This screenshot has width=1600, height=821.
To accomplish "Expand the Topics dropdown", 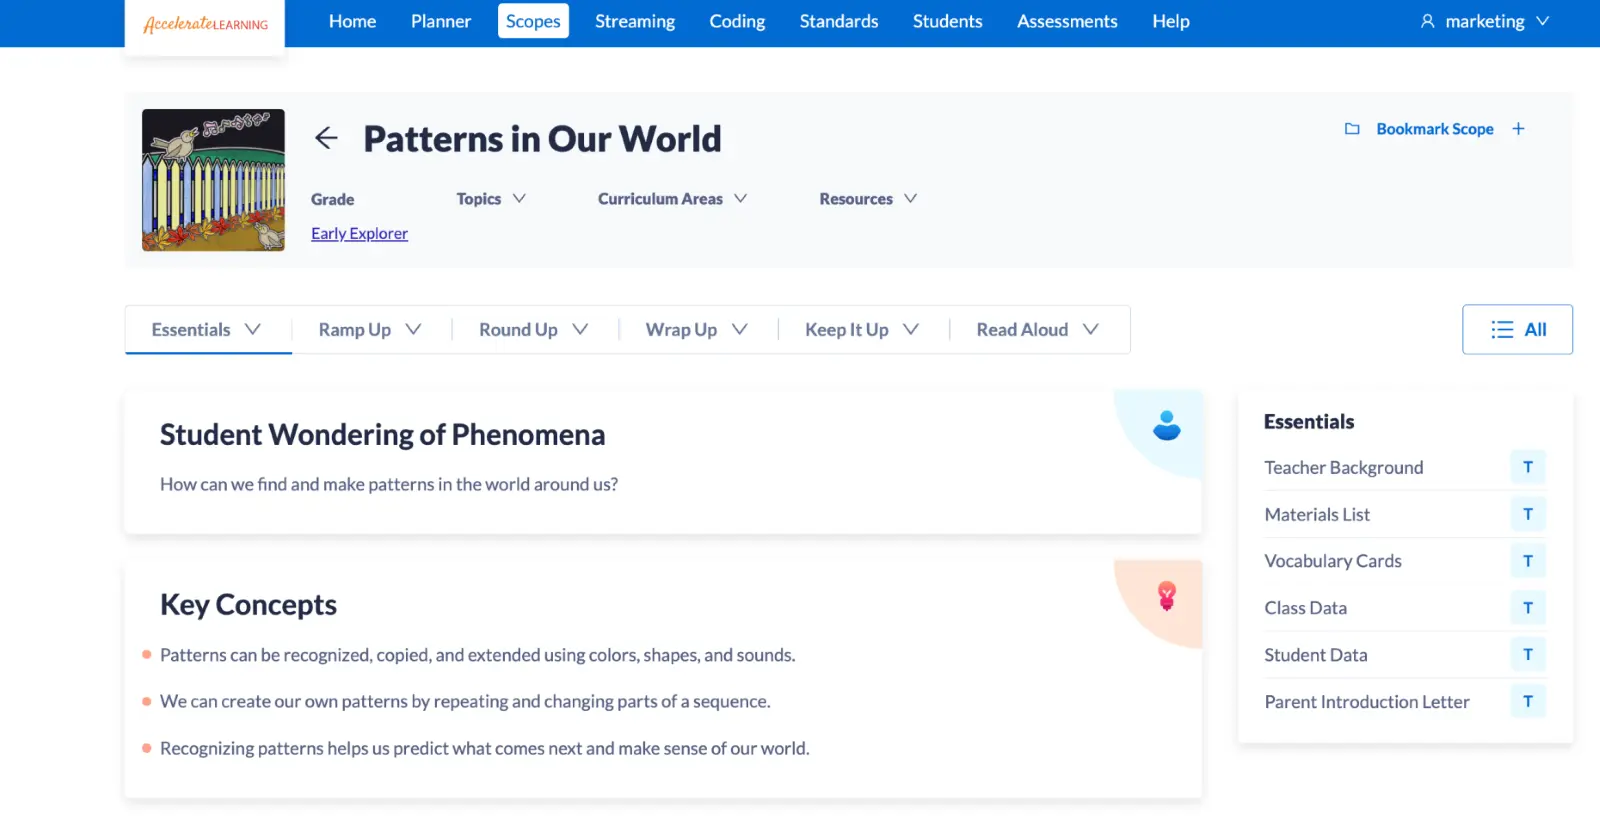I will pos(491,199).
